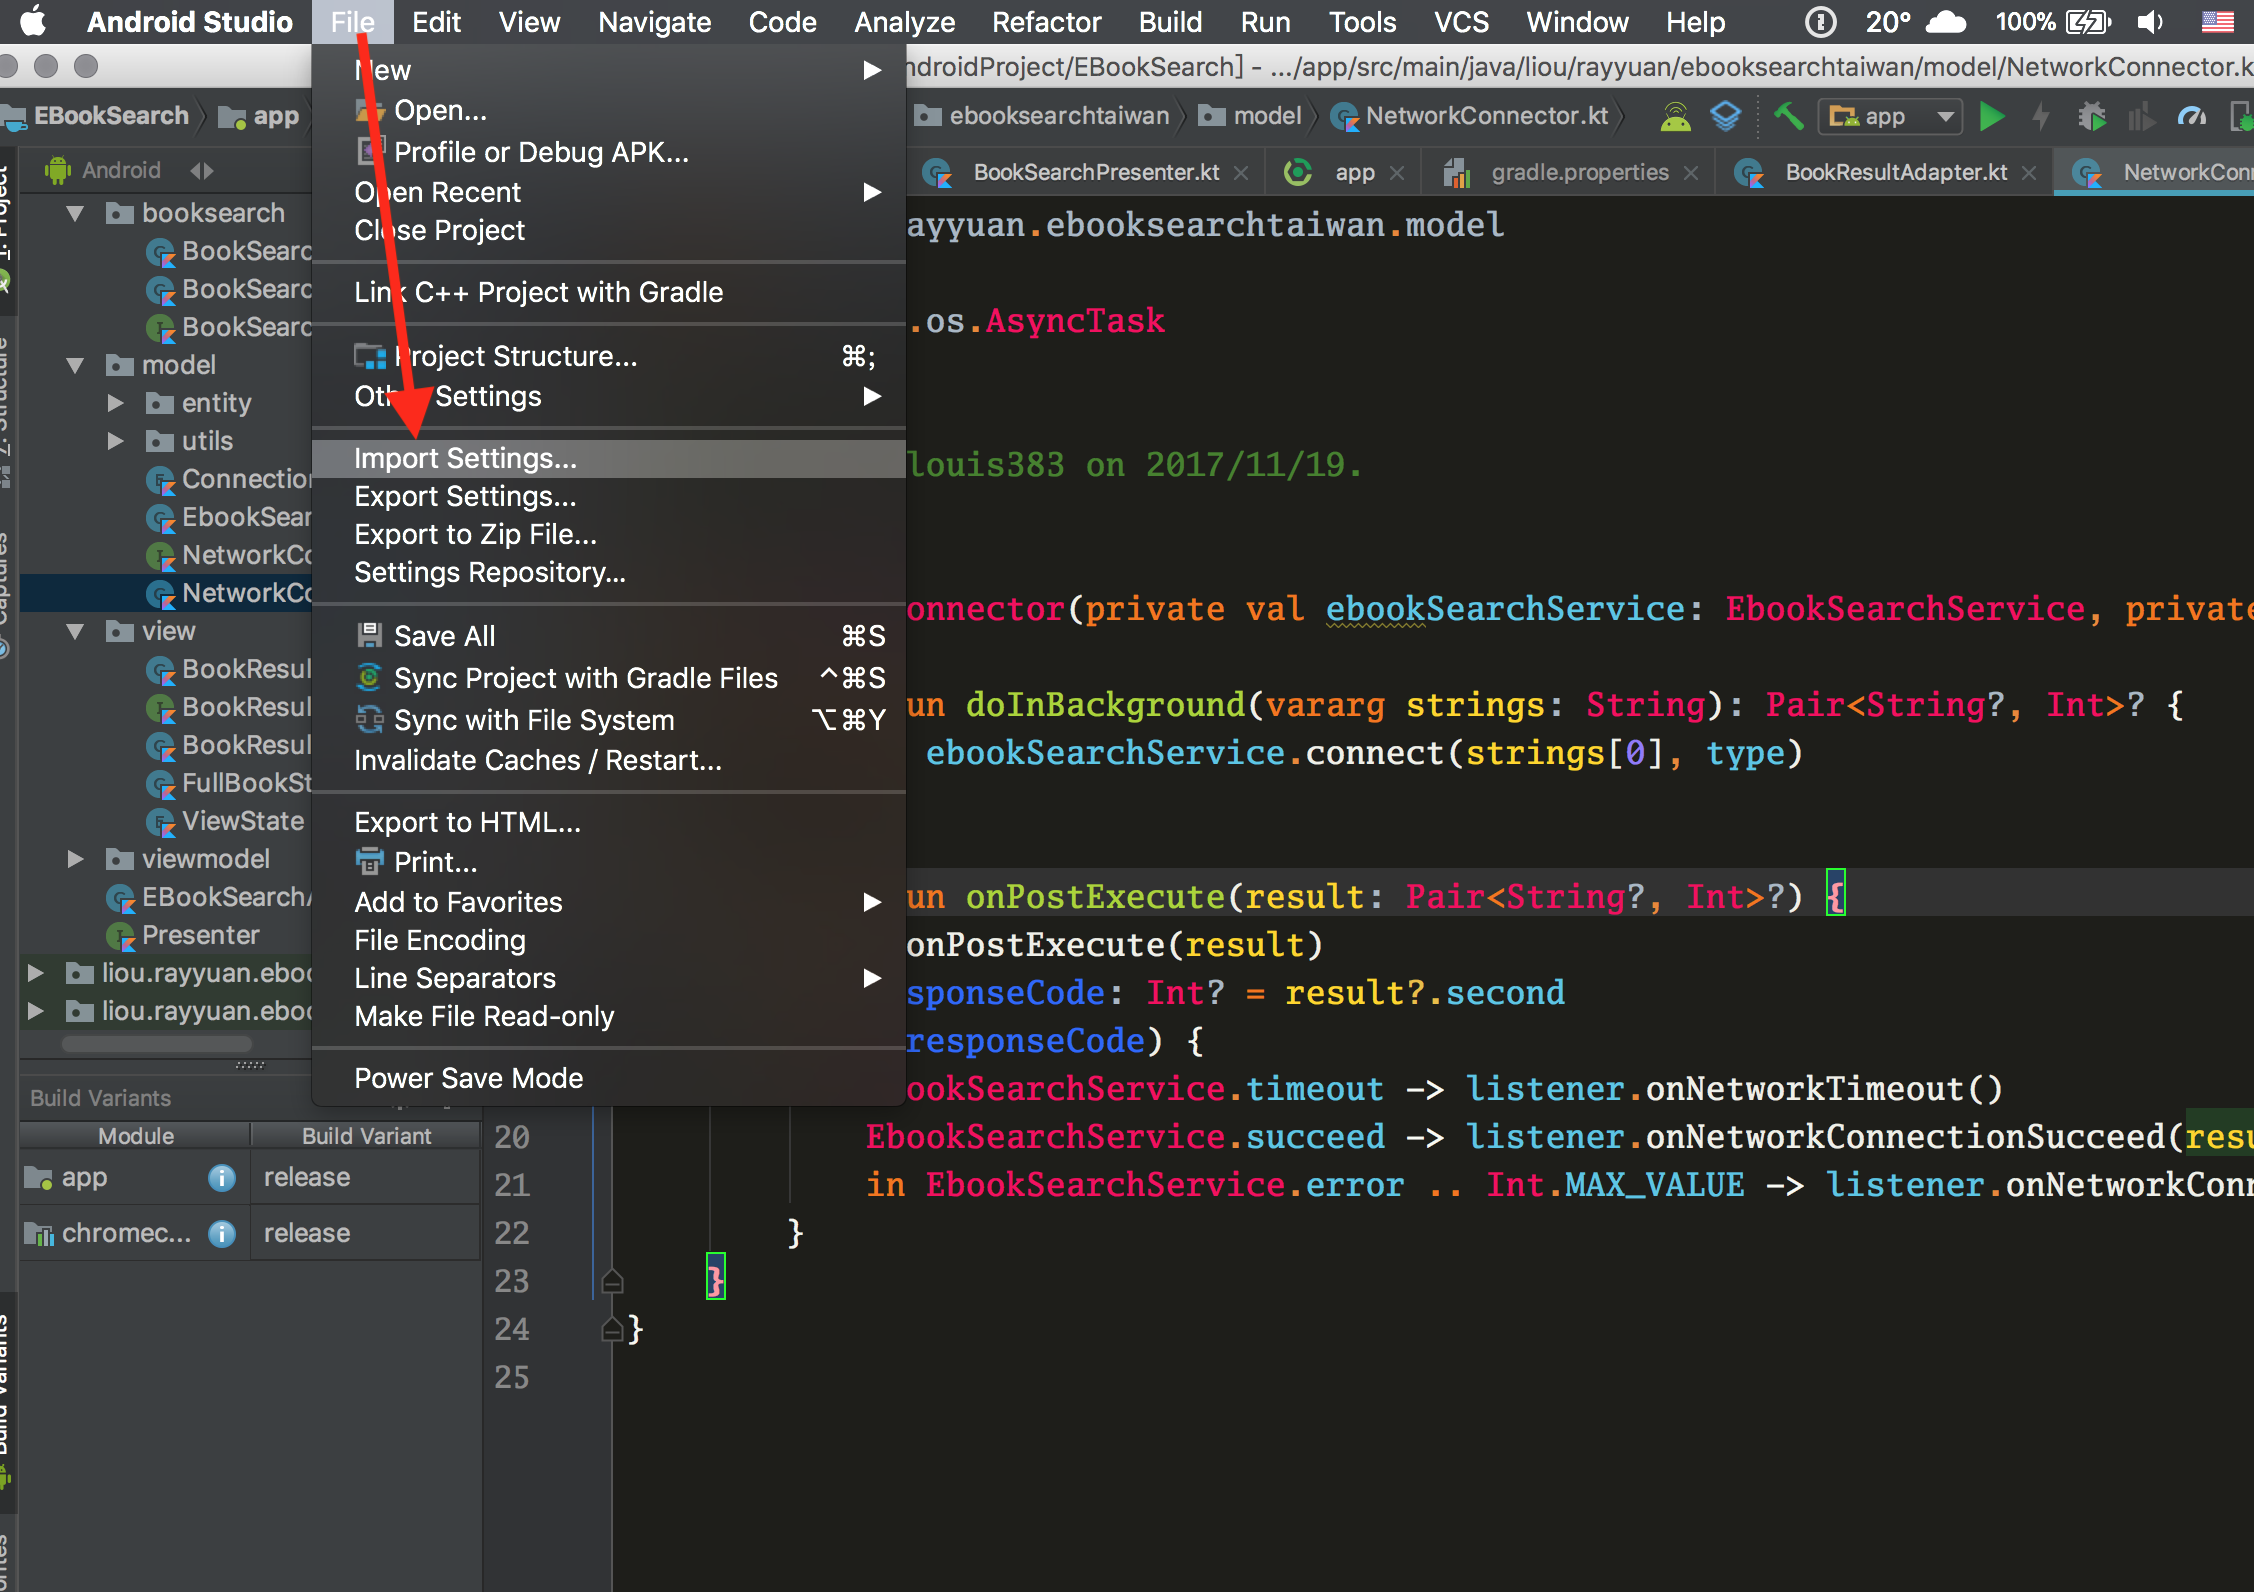This screenshot has width=2254, height=1592.
Task: Click the battery status icon
Action: 2088,22
